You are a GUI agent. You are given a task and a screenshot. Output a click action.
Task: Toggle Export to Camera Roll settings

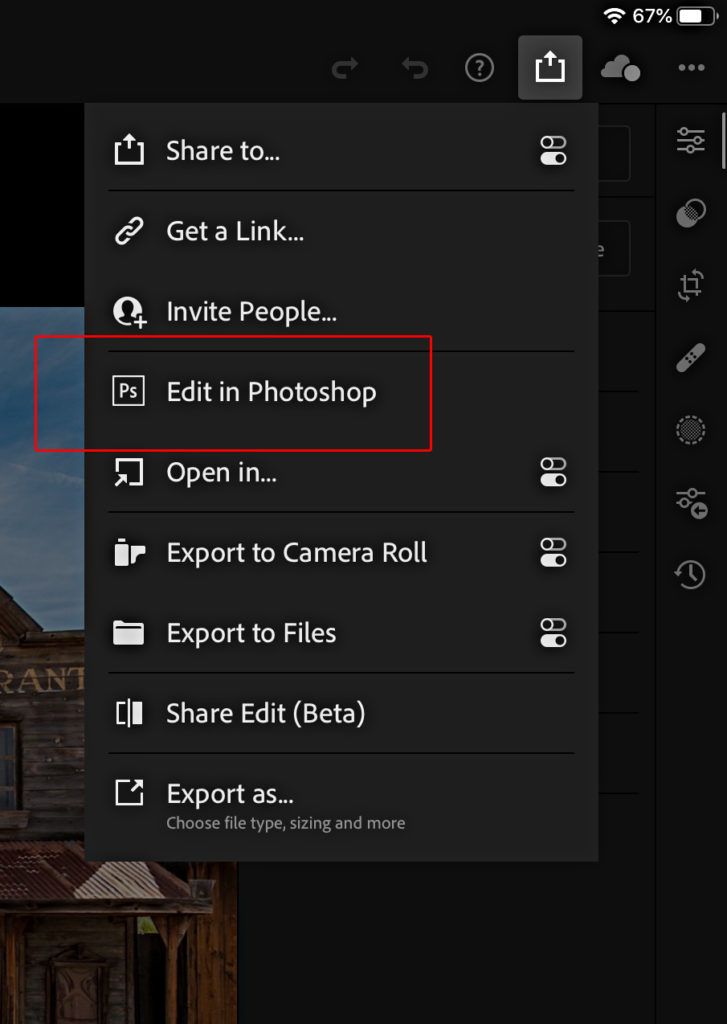point(553,552)
